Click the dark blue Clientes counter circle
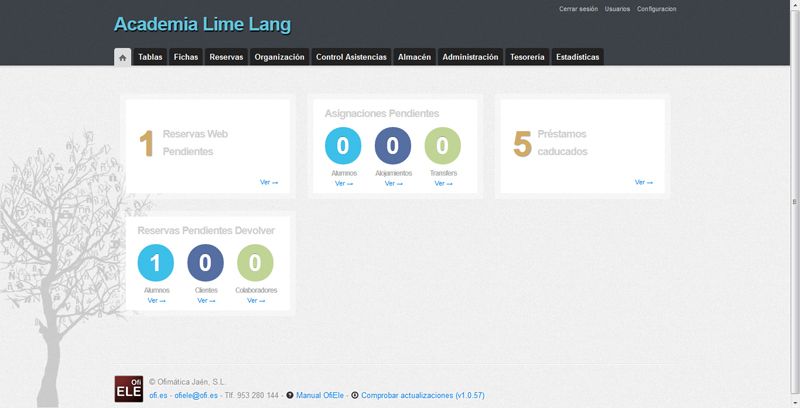The width and height of the screenshot is (800, 408). click(x=205, y=263)
